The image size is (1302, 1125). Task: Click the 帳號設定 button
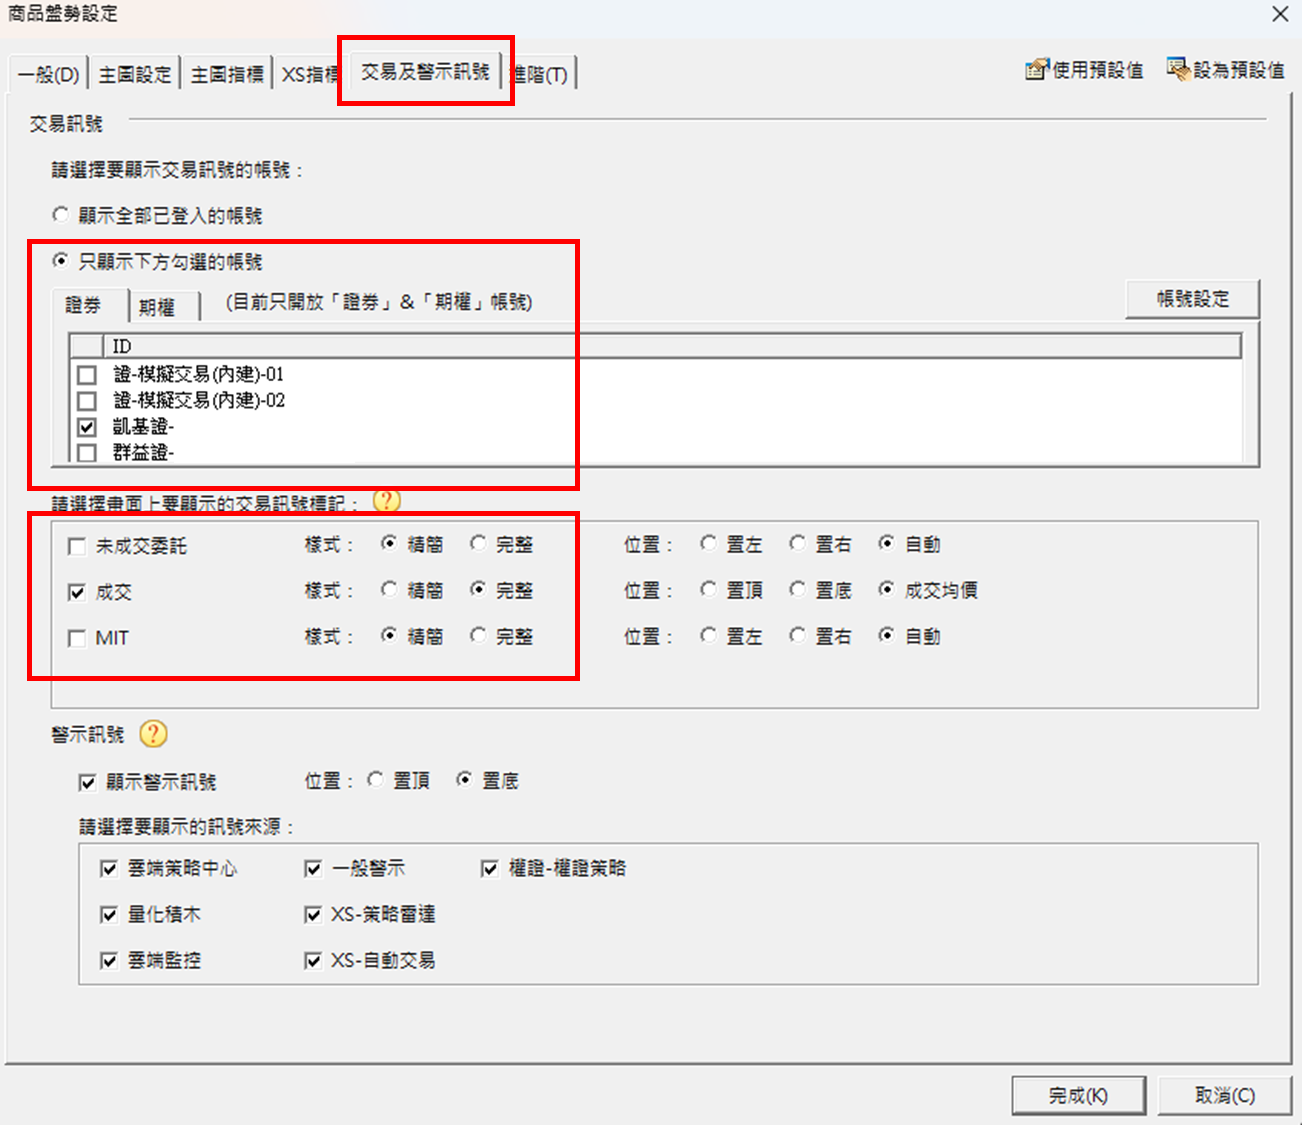pyautogui.click(x=1192, y=298)
